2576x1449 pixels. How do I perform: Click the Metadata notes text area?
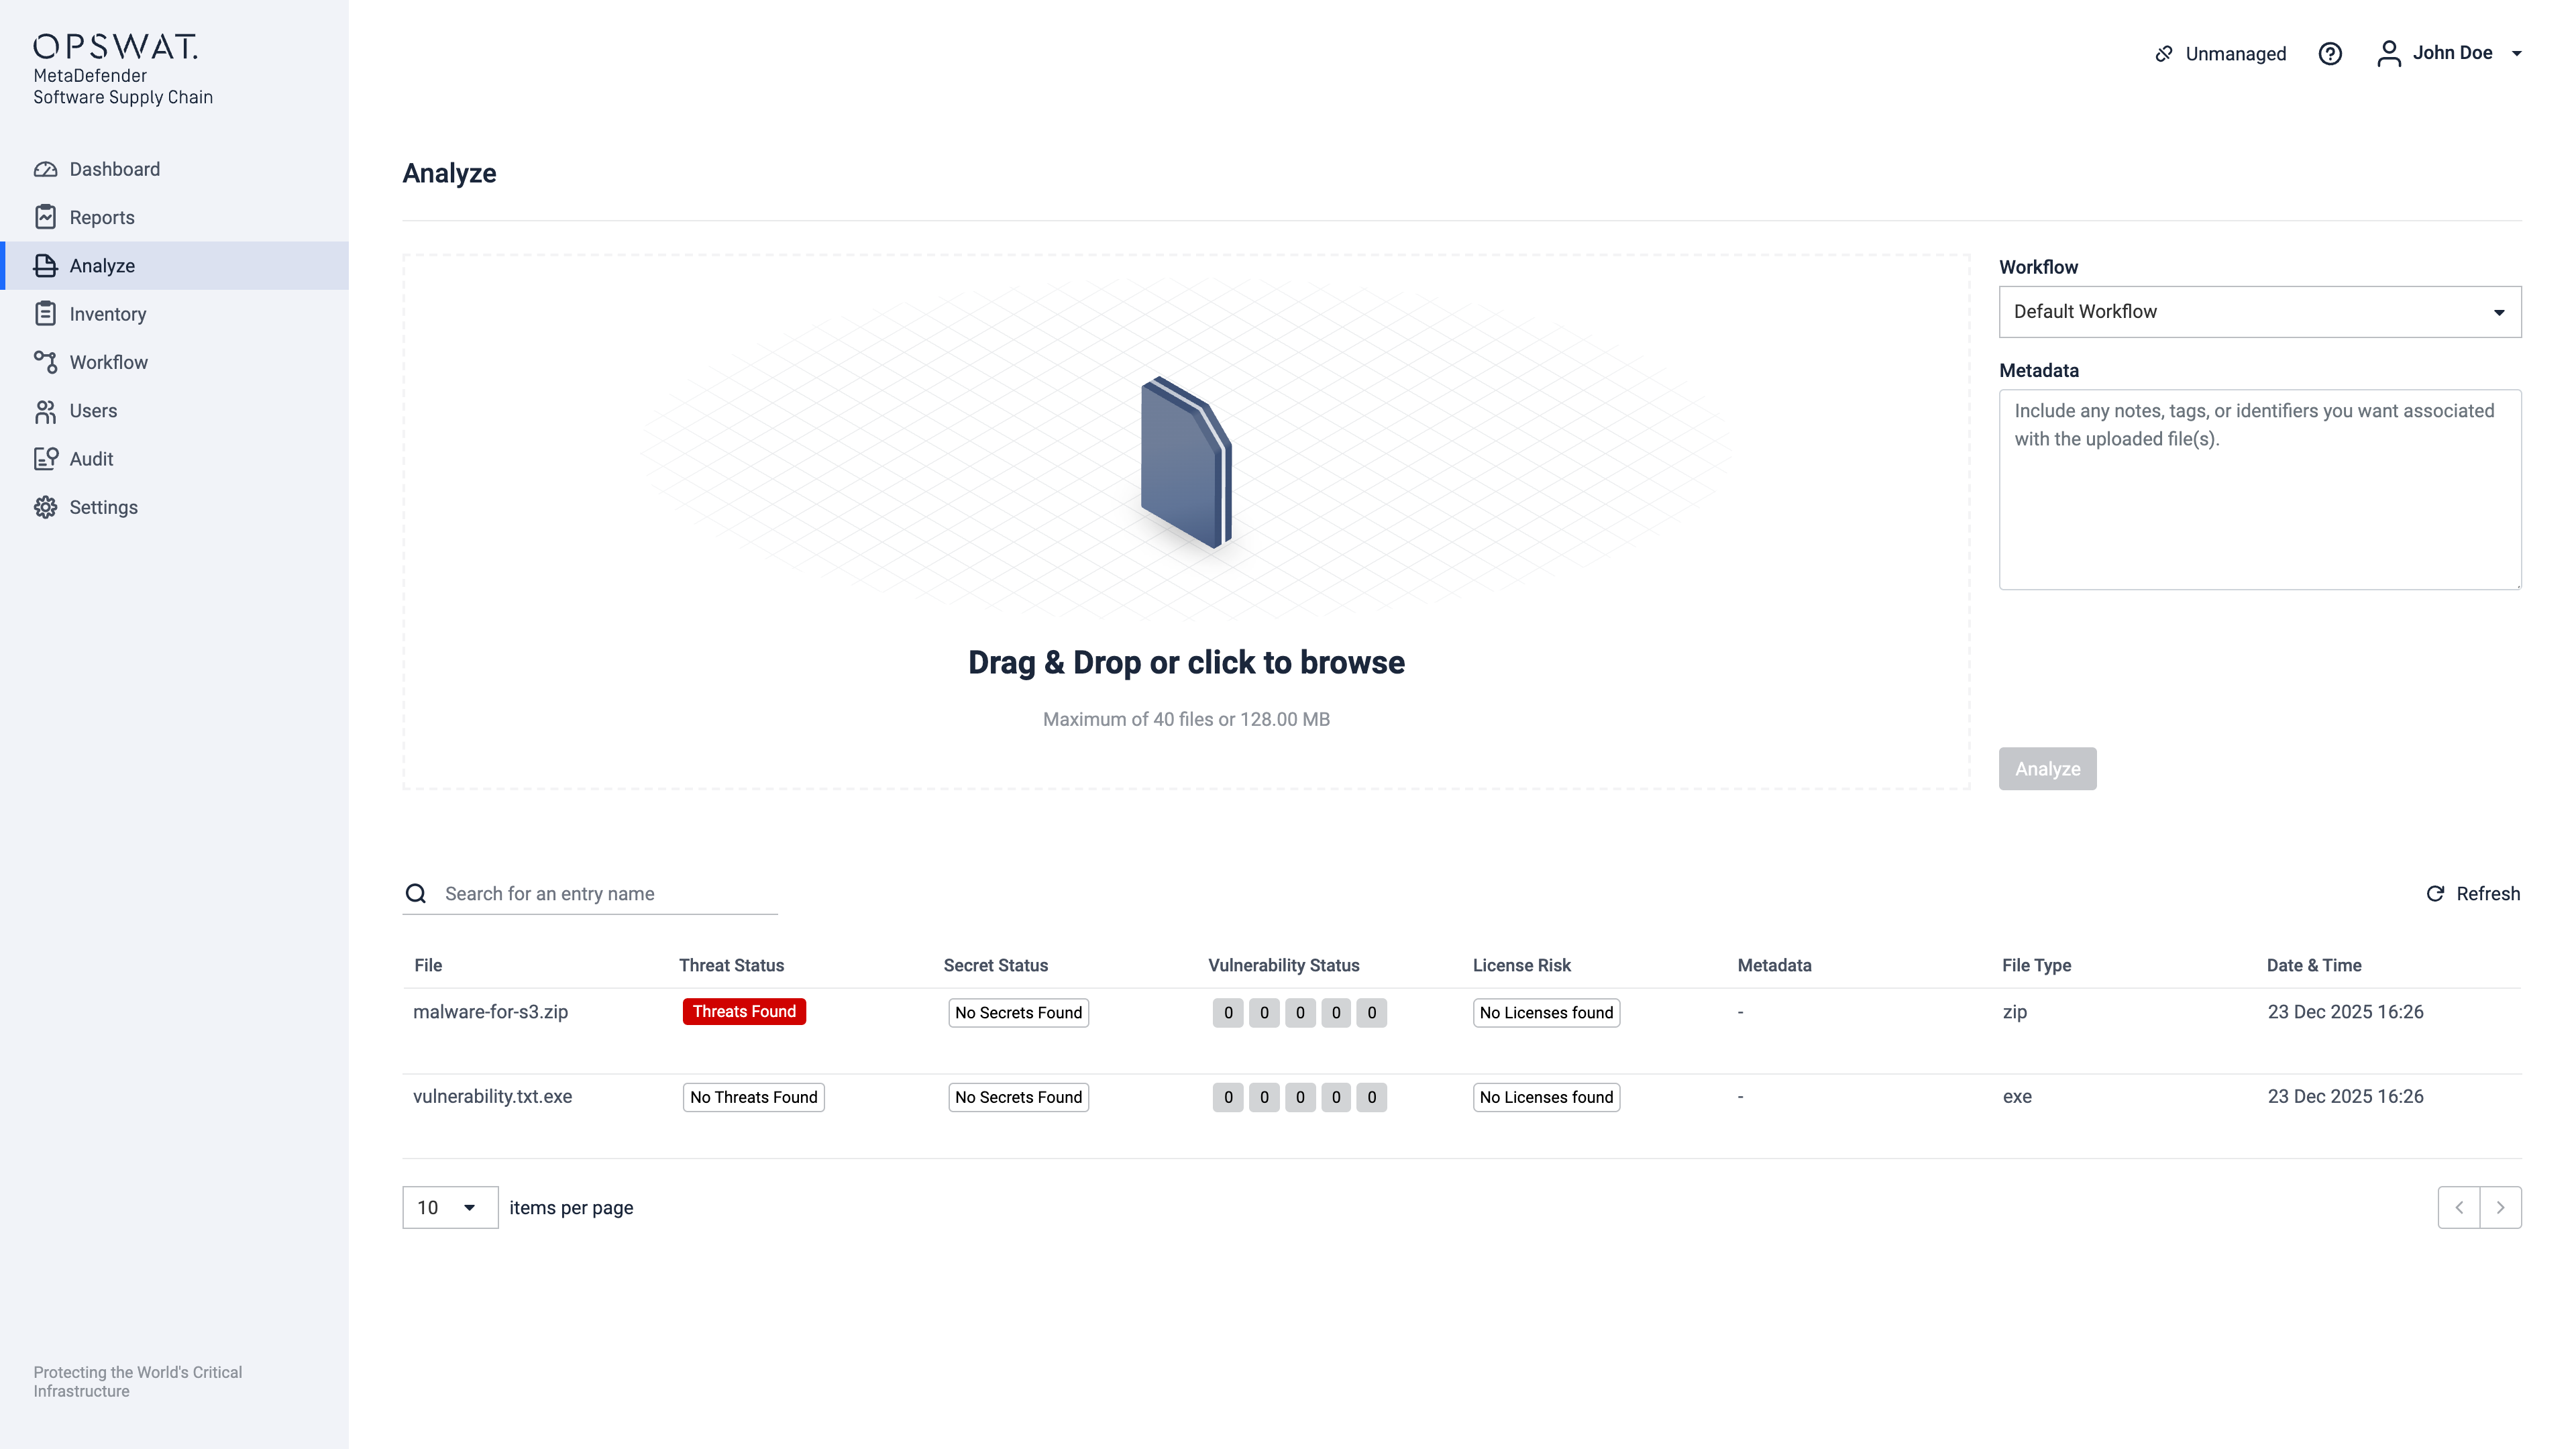tap(2259, 490)
